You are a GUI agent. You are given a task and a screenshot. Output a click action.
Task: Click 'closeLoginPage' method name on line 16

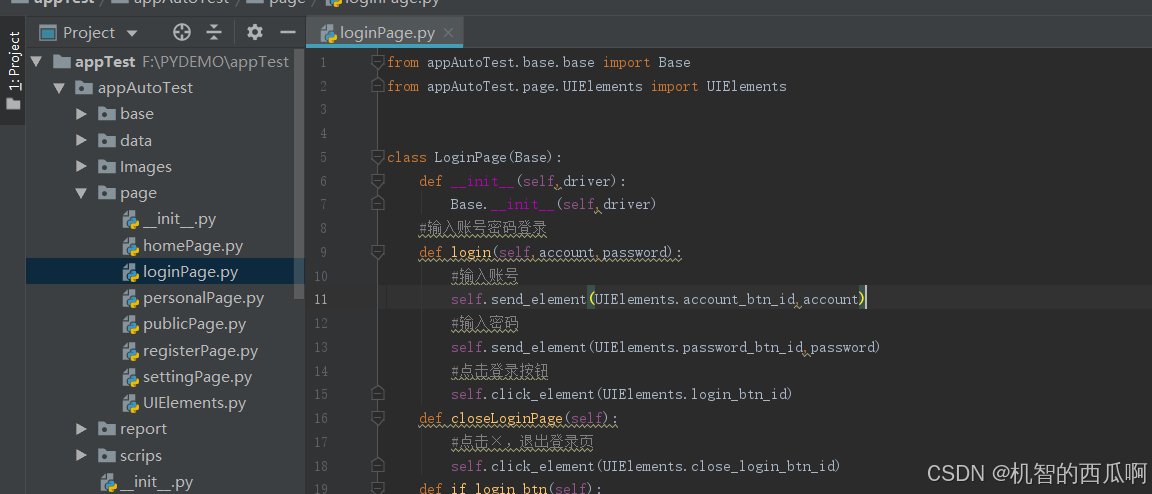(x=506, y=418)
